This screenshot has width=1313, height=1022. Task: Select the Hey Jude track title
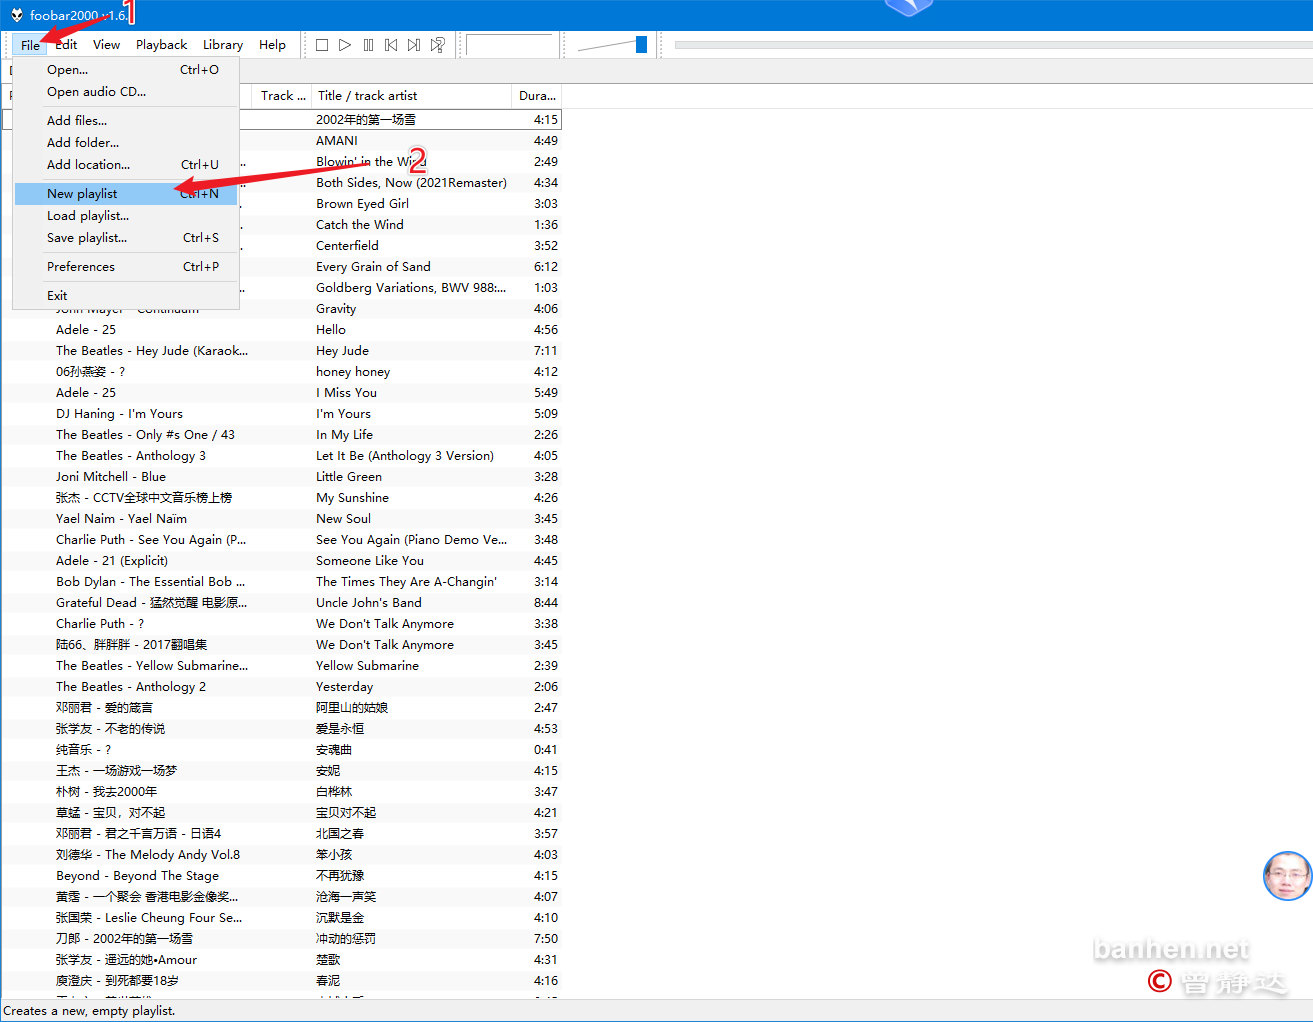342,351
